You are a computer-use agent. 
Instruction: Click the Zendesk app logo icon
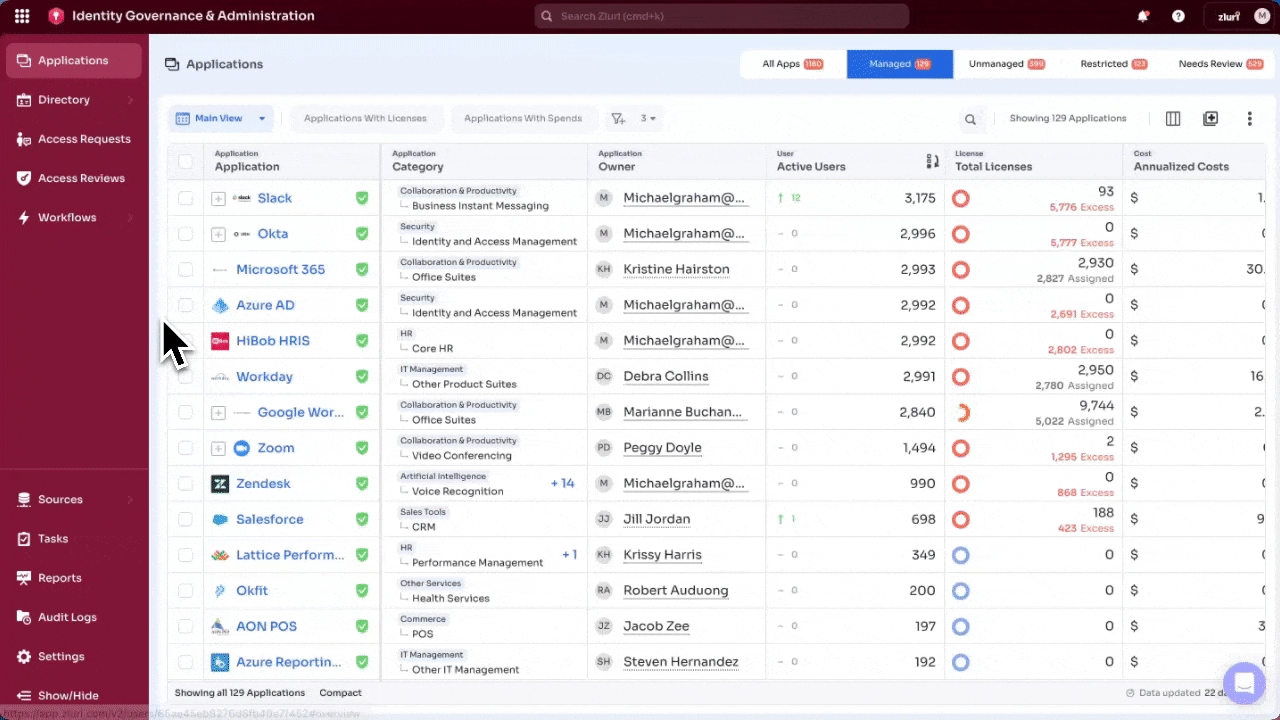point(220,484)
